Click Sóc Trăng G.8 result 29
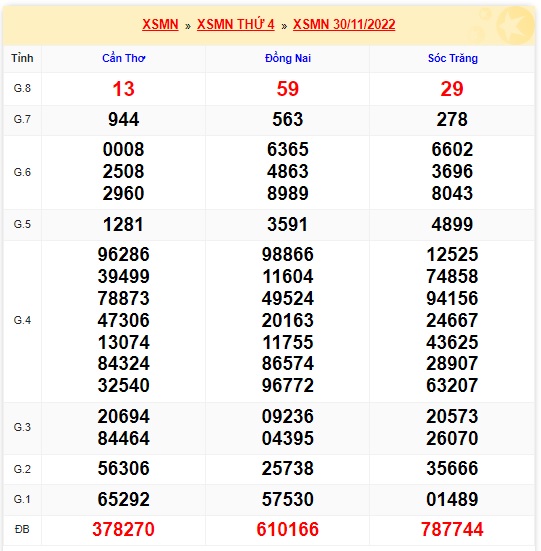 tap(452, 89)
